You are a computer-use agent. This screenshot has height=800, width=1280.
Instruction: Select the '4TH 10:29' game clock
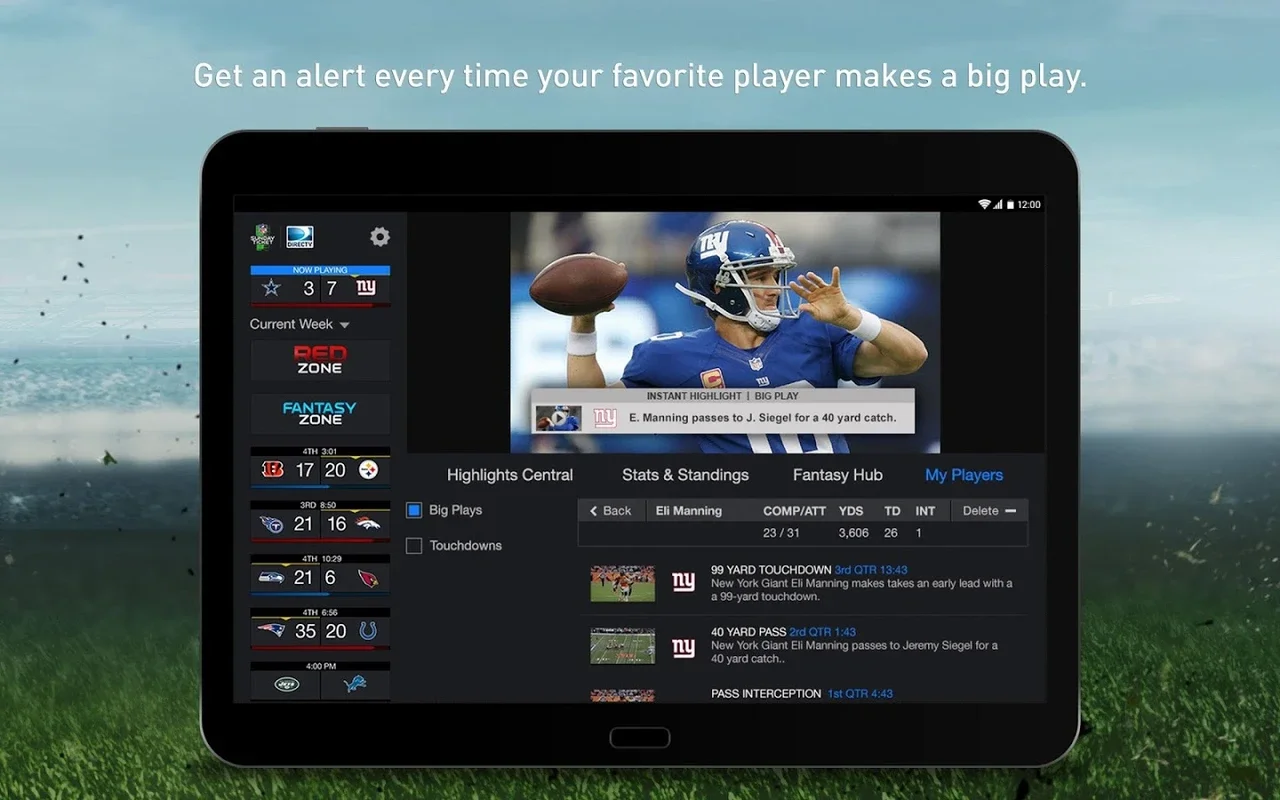(x=320, y=559)
